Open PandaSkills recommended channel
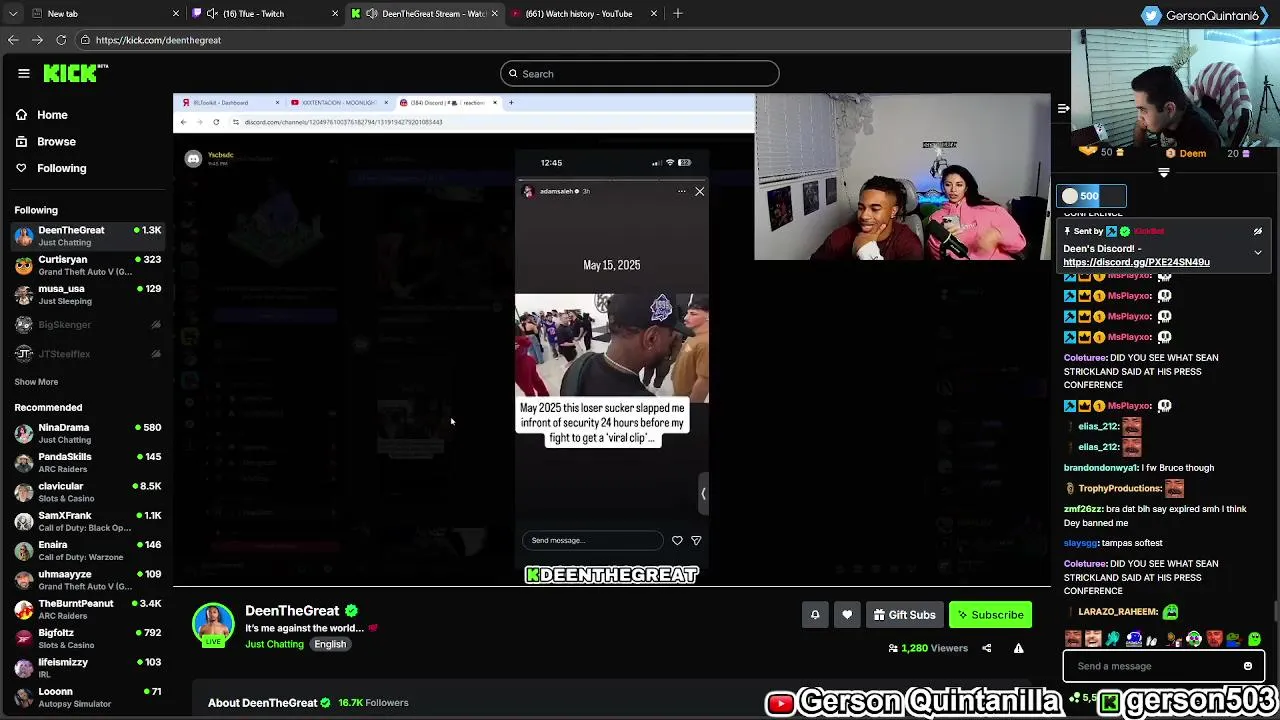The width and height of the screenshot is (1280, 720). [88, 462]
